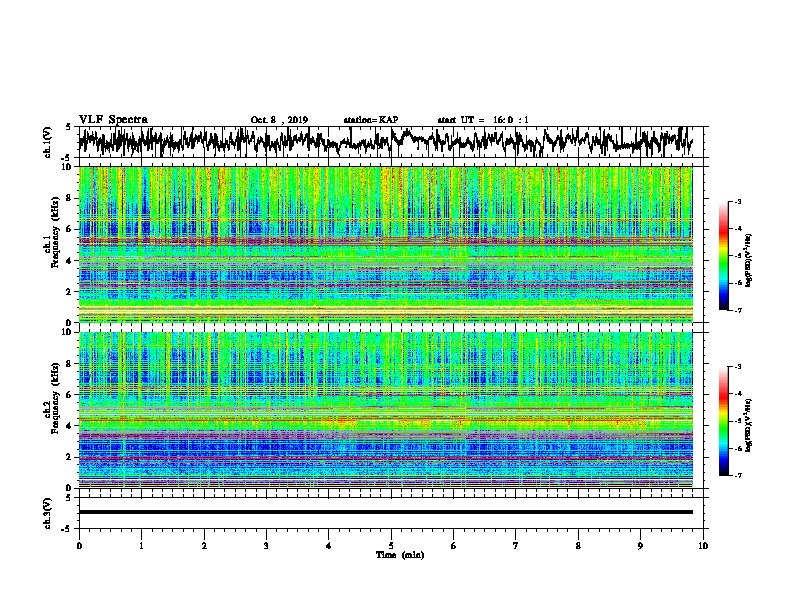
Task: Click the station=KAP label
Action: click(371, 120)
